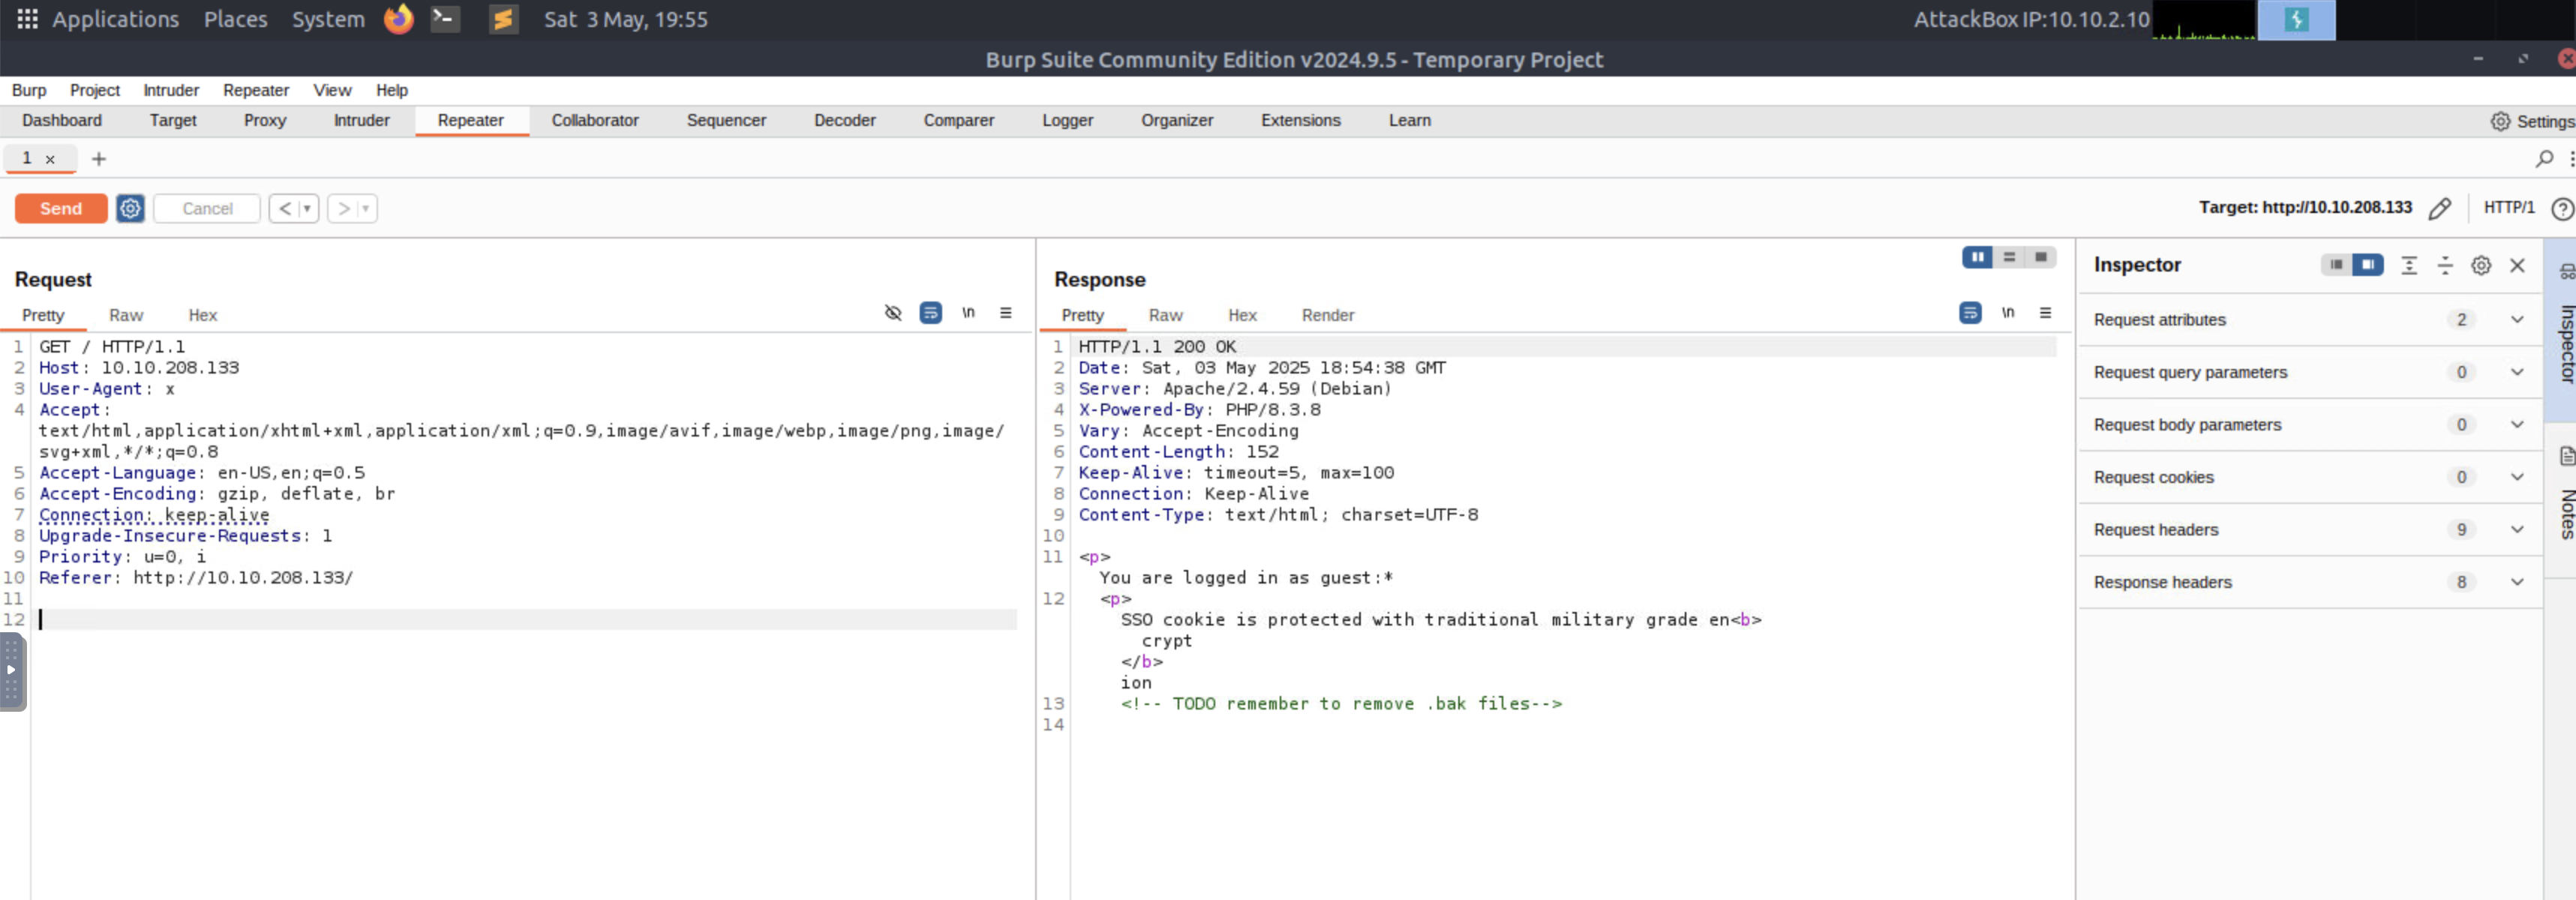Show newline characters in Request panel
Image resolution: width=2576 pixels, height=900 pixels.
(968, 313)
